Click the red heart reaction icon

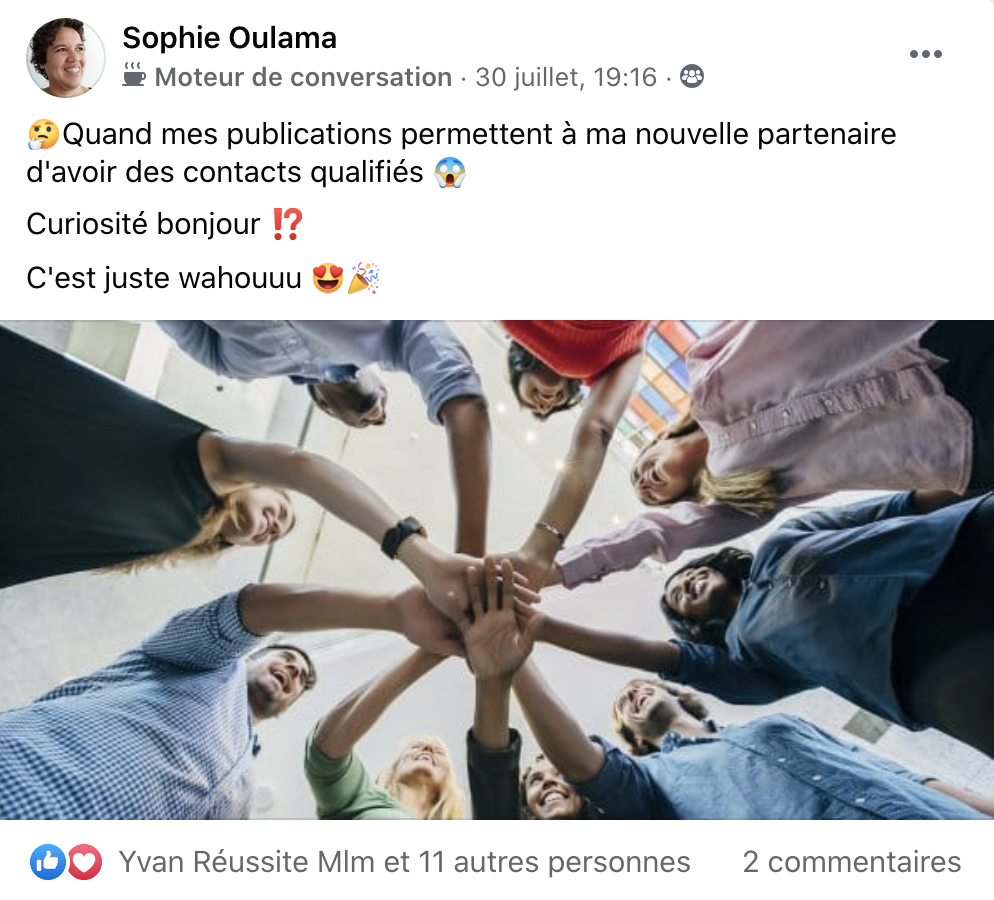point(84,862)
